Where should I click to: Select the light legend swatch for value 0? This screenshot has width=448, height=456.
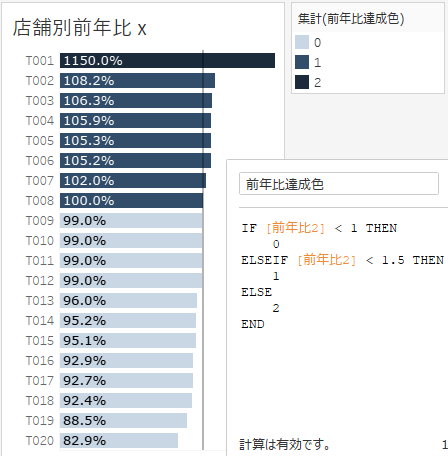coord(302,42)
